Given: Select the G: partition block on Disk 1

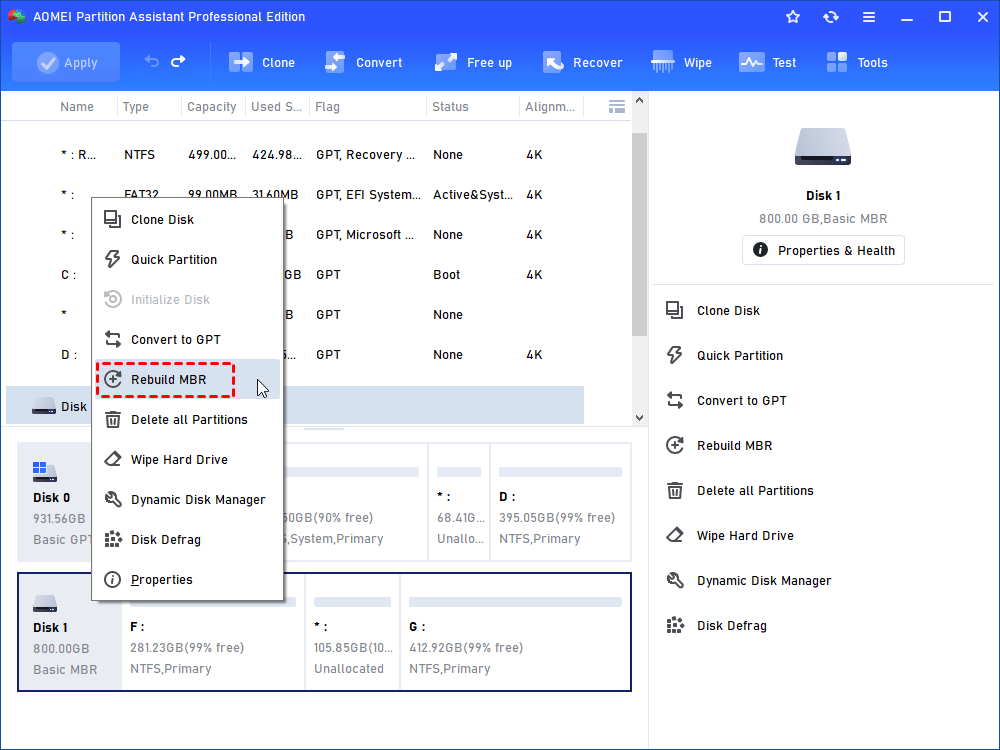Looking at the screenshot, I should pos(515,631).
